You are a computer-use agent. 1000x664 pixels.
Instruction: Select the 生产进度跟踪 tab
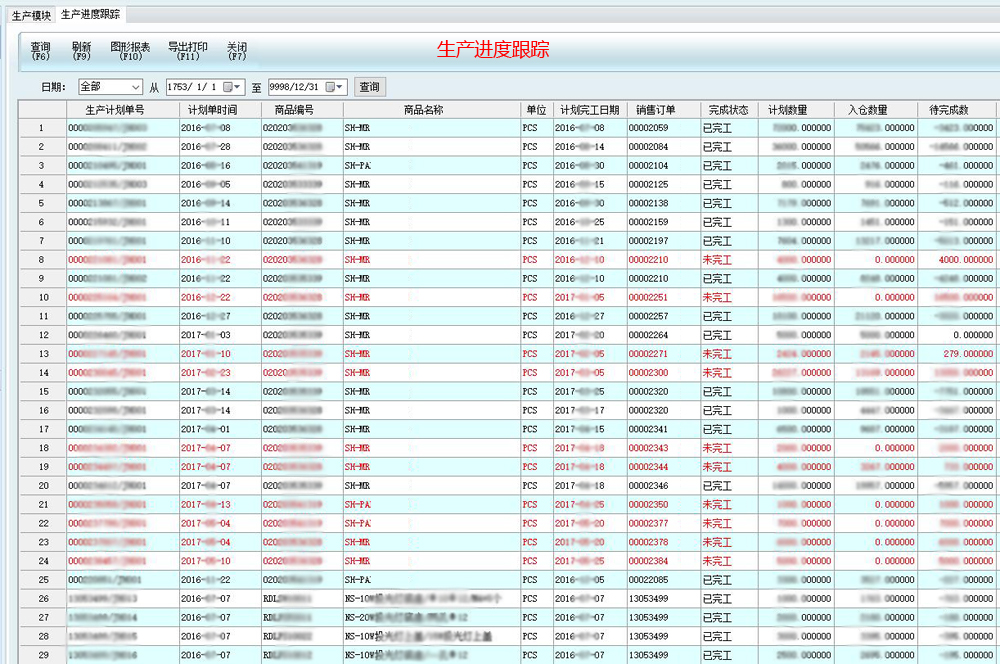click(91, 14)
